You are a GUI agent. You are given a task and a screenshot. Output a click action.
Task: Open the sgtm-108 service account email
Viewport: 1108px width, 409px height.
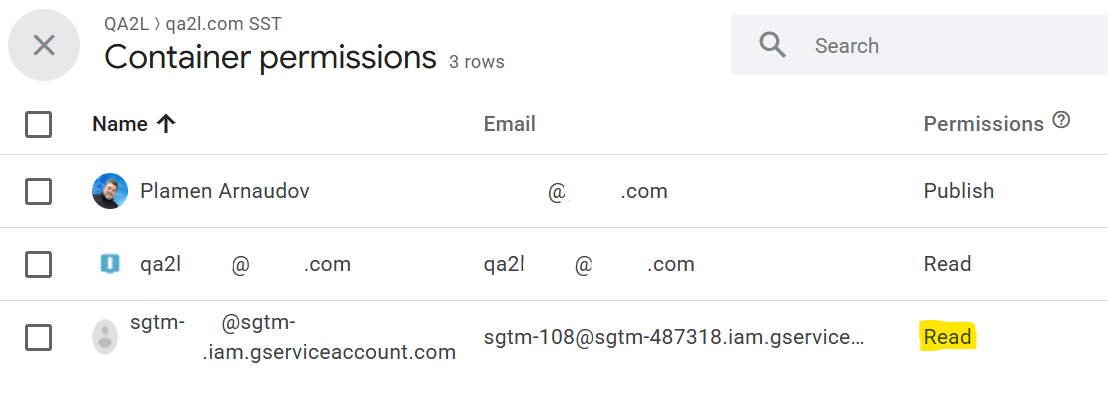click(x=672, y=337)
